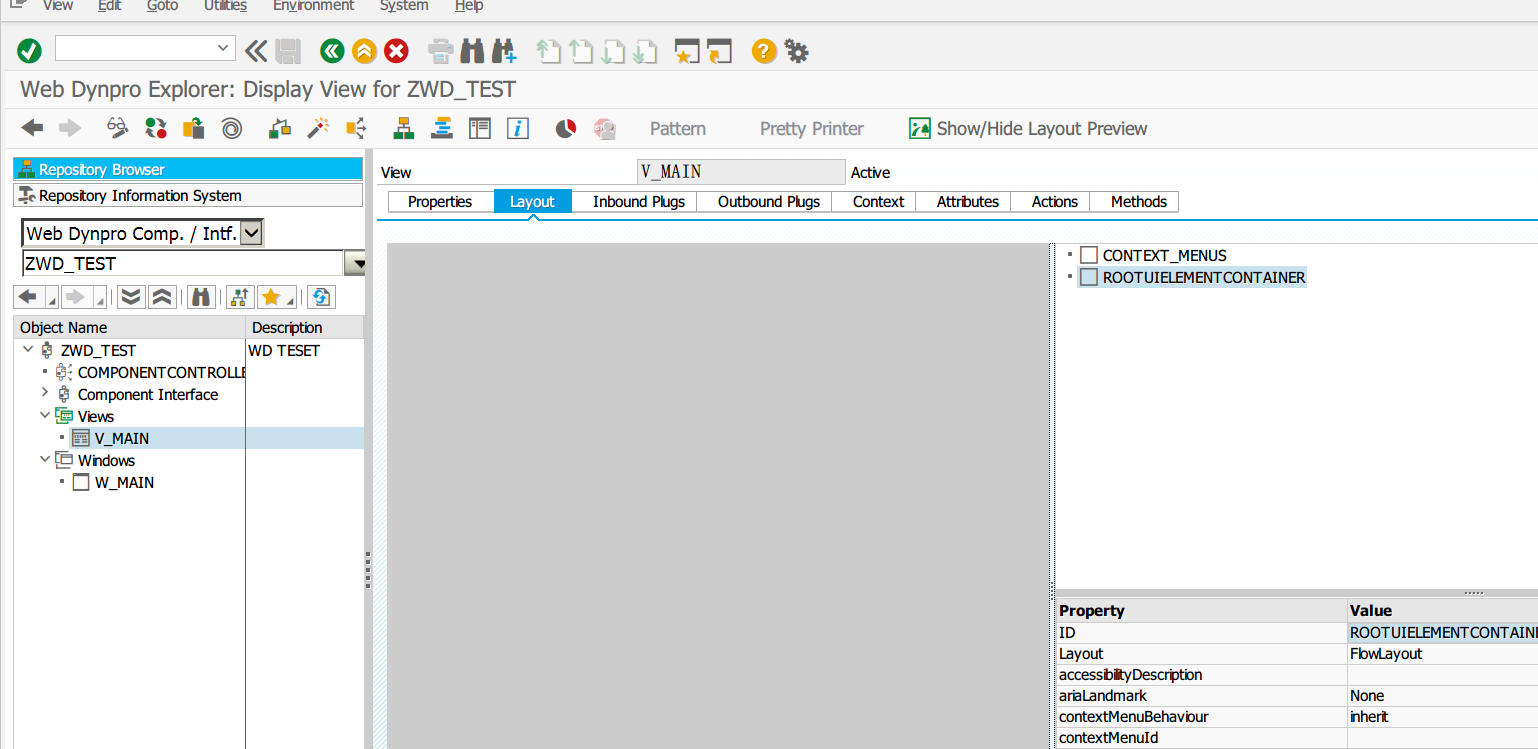Open Repository Information System
Screen dimensions: 1538x749
(130, 195)
